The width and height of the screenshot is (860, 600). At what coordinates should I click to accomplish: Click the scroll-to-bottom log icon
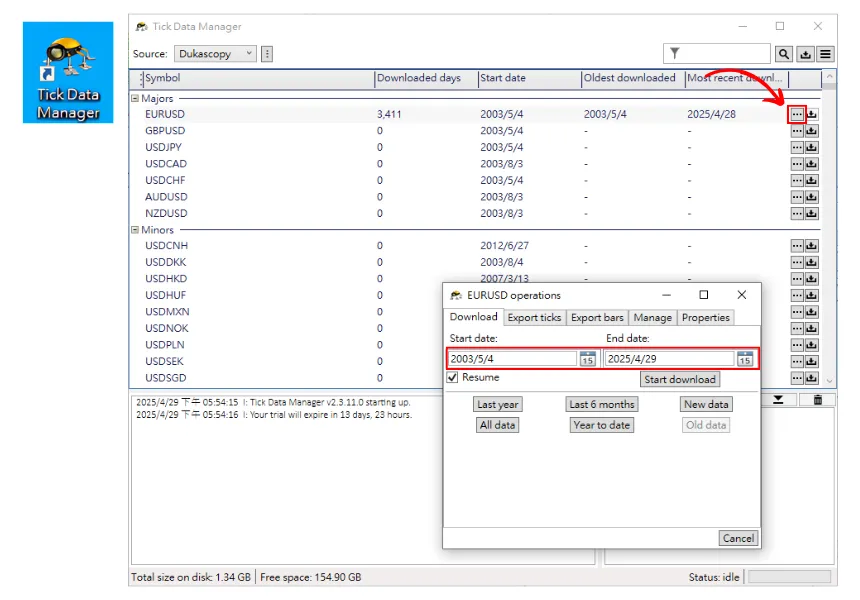[778, 400]
